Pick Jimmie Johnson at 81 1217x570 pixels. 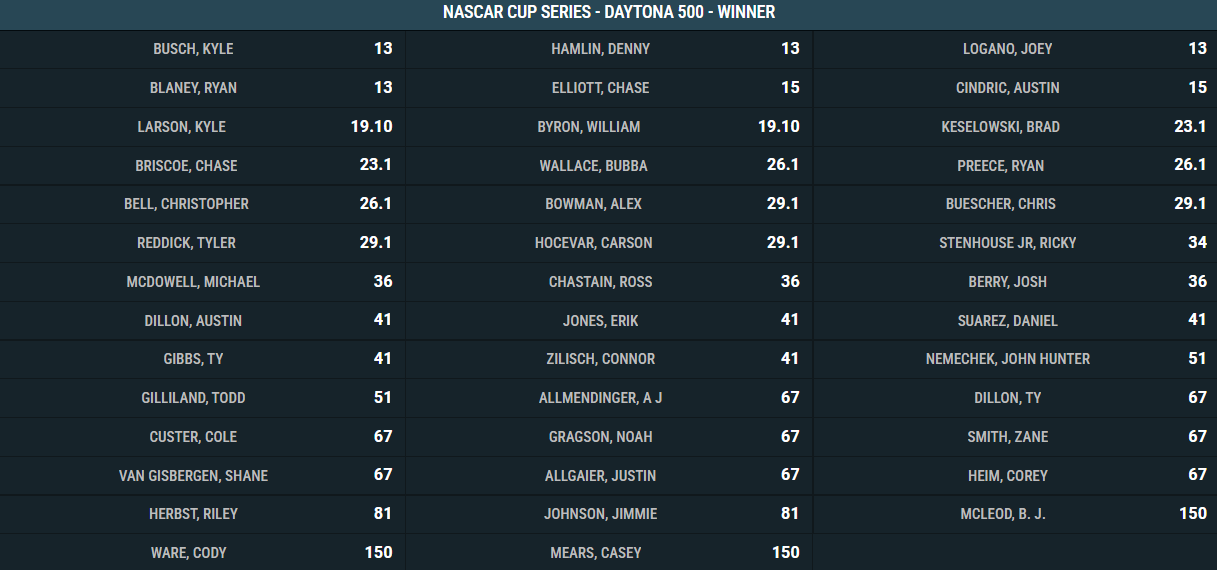tap(790, 514)
